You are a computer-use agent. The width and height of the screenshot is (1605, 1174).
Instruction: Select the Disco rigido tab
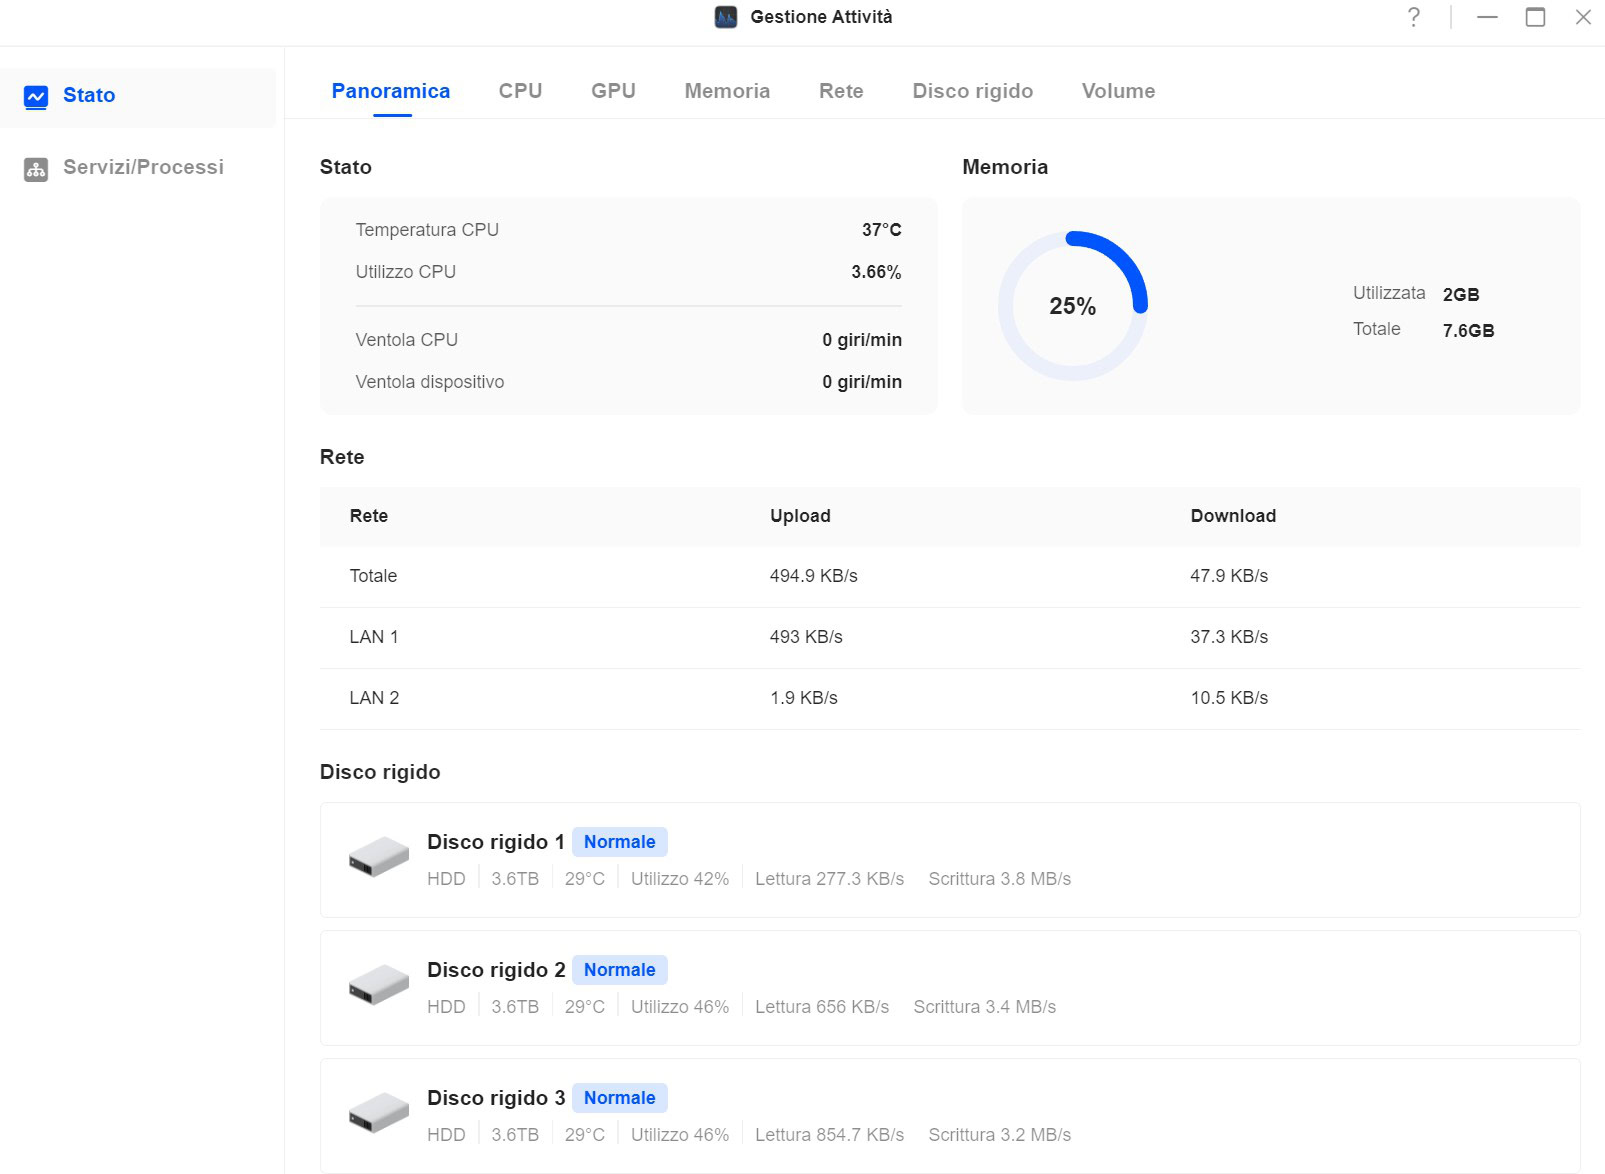click(x=972, y=91)
